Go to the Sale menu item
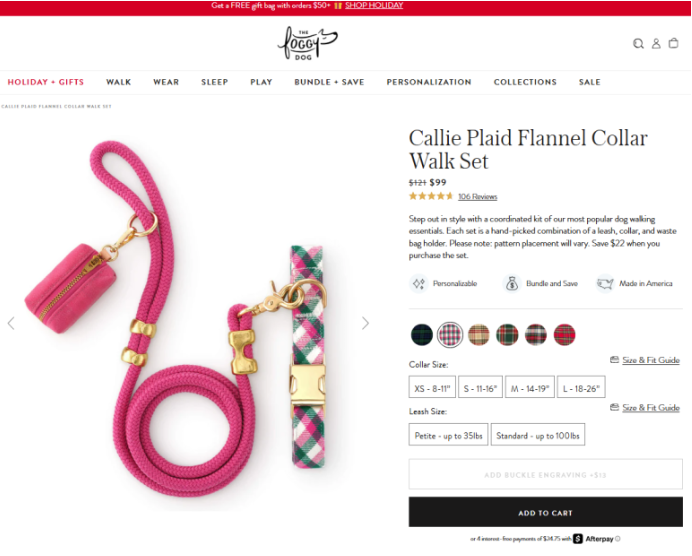Viewport: 692px width, 556px height. pyautogui.click(x=590, y=82)
